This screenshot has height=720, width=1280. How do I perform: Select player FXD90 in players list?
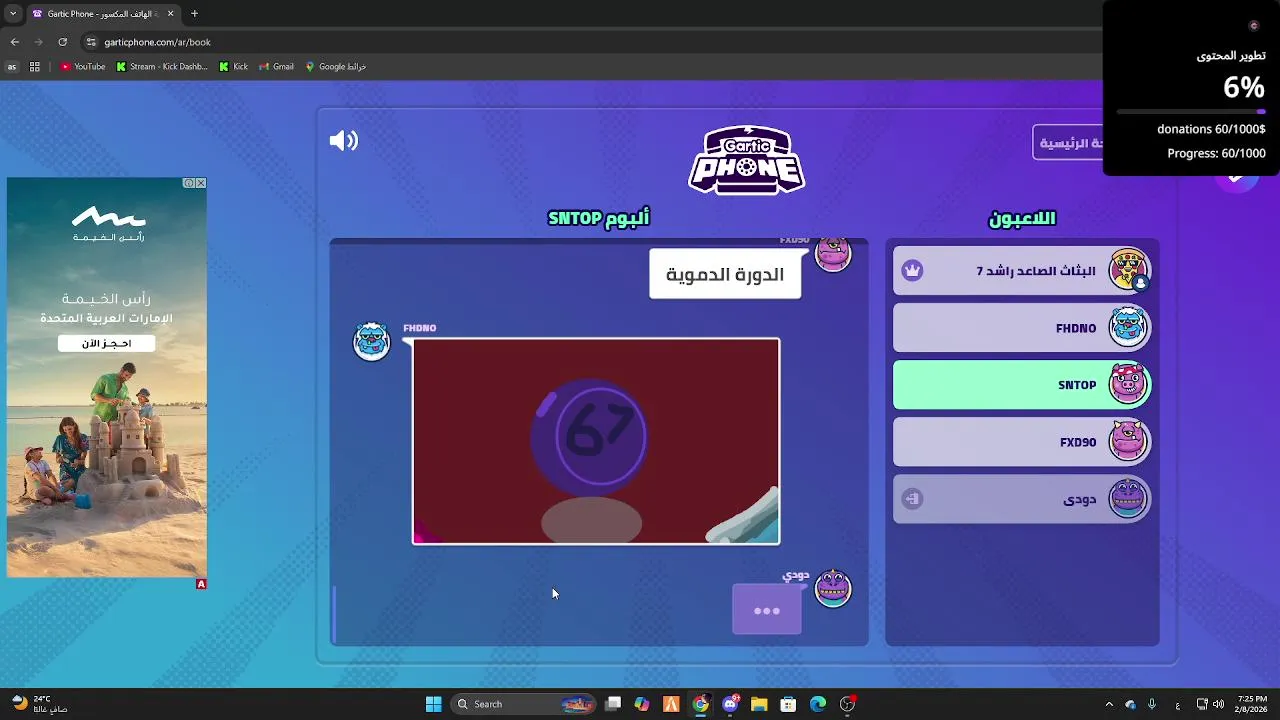point(1022,442)
